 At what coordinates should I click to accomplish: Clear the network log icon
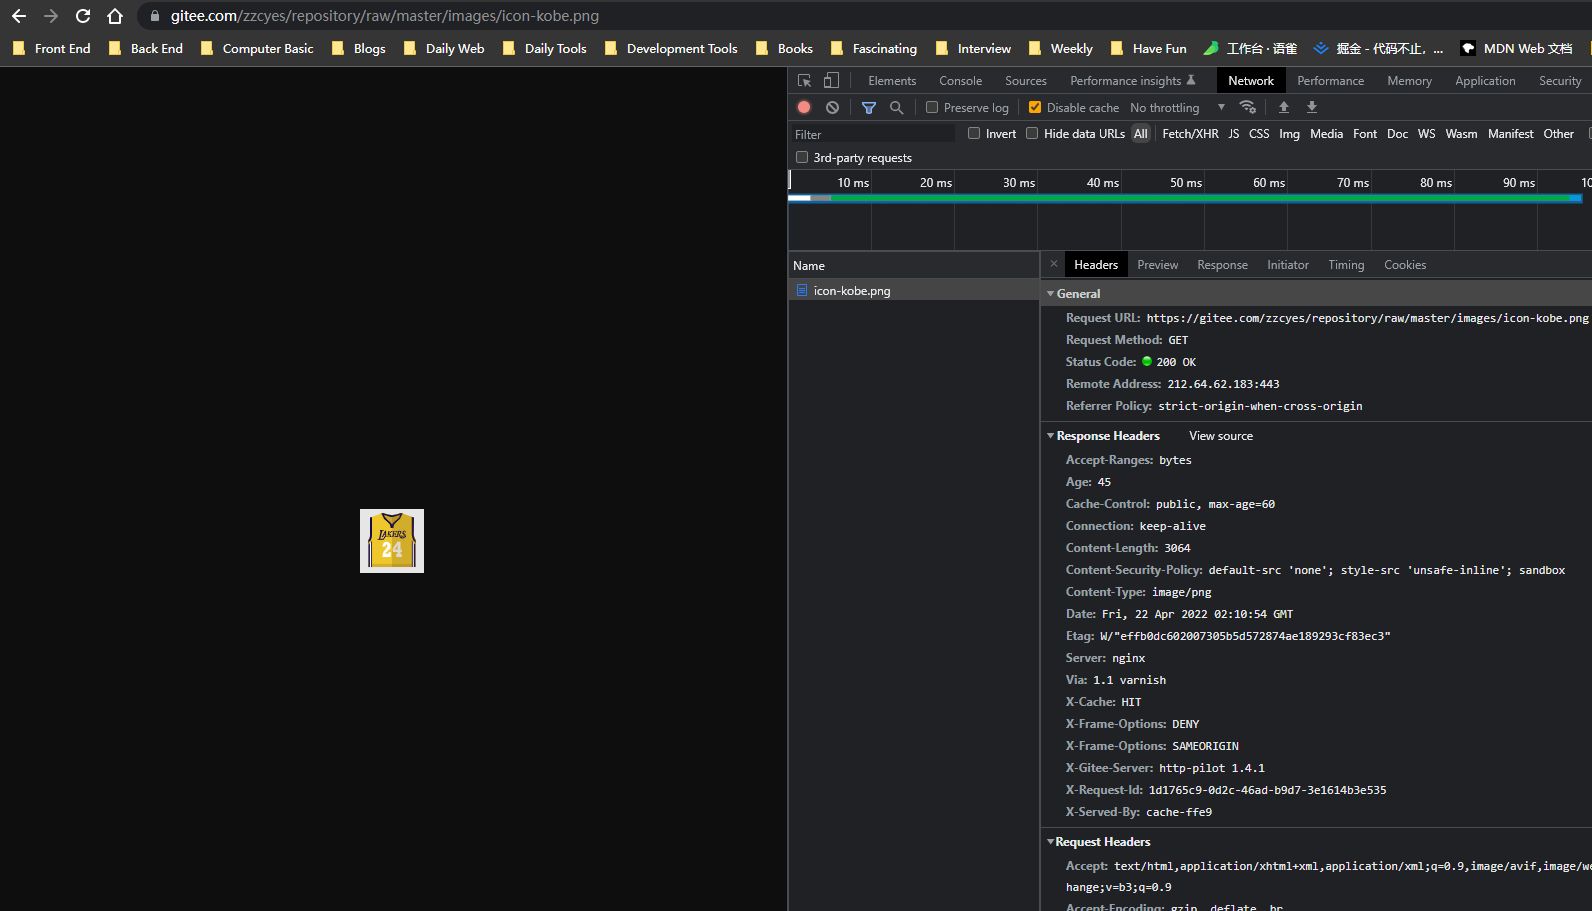pos(832,107)
